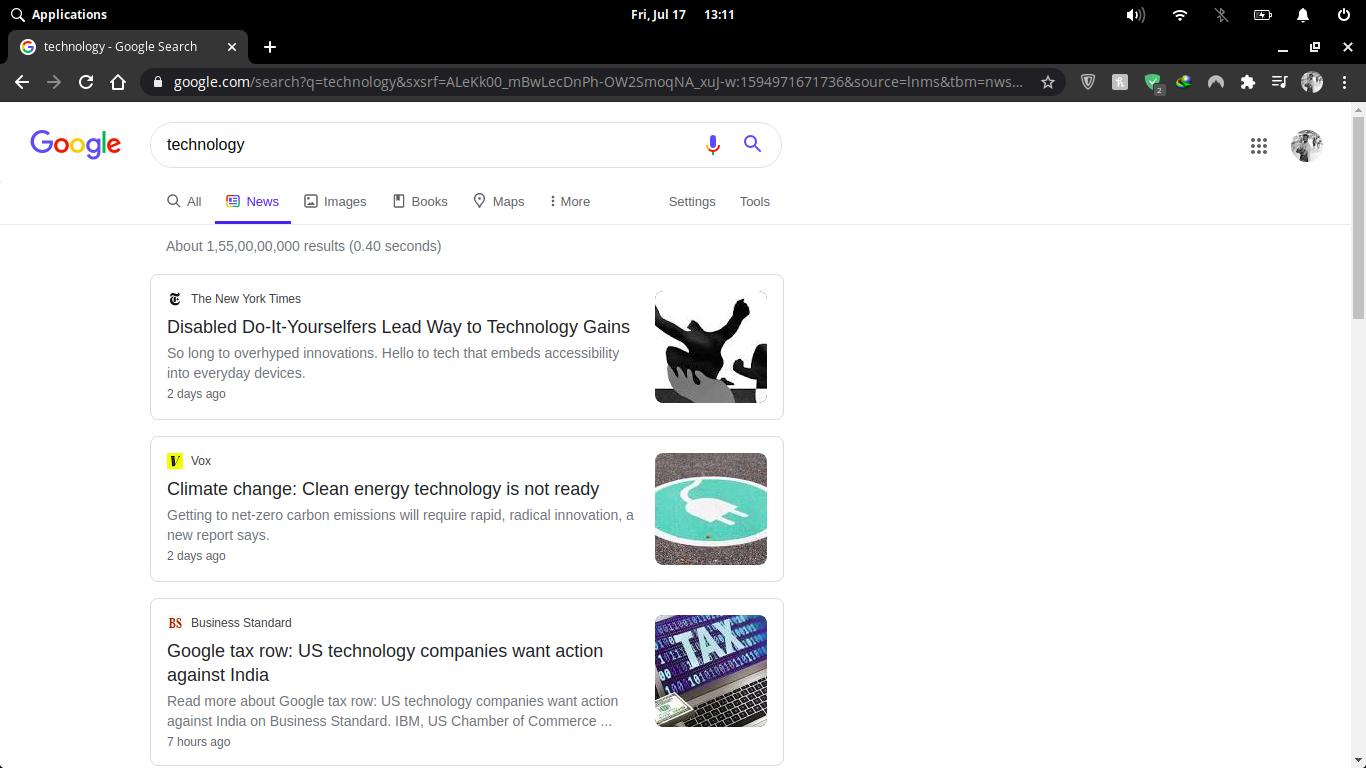This screenshot has width=1366, height=768.
Task: Open the Extensions puzzle piece menu
Action: [x=1248, y=82]
